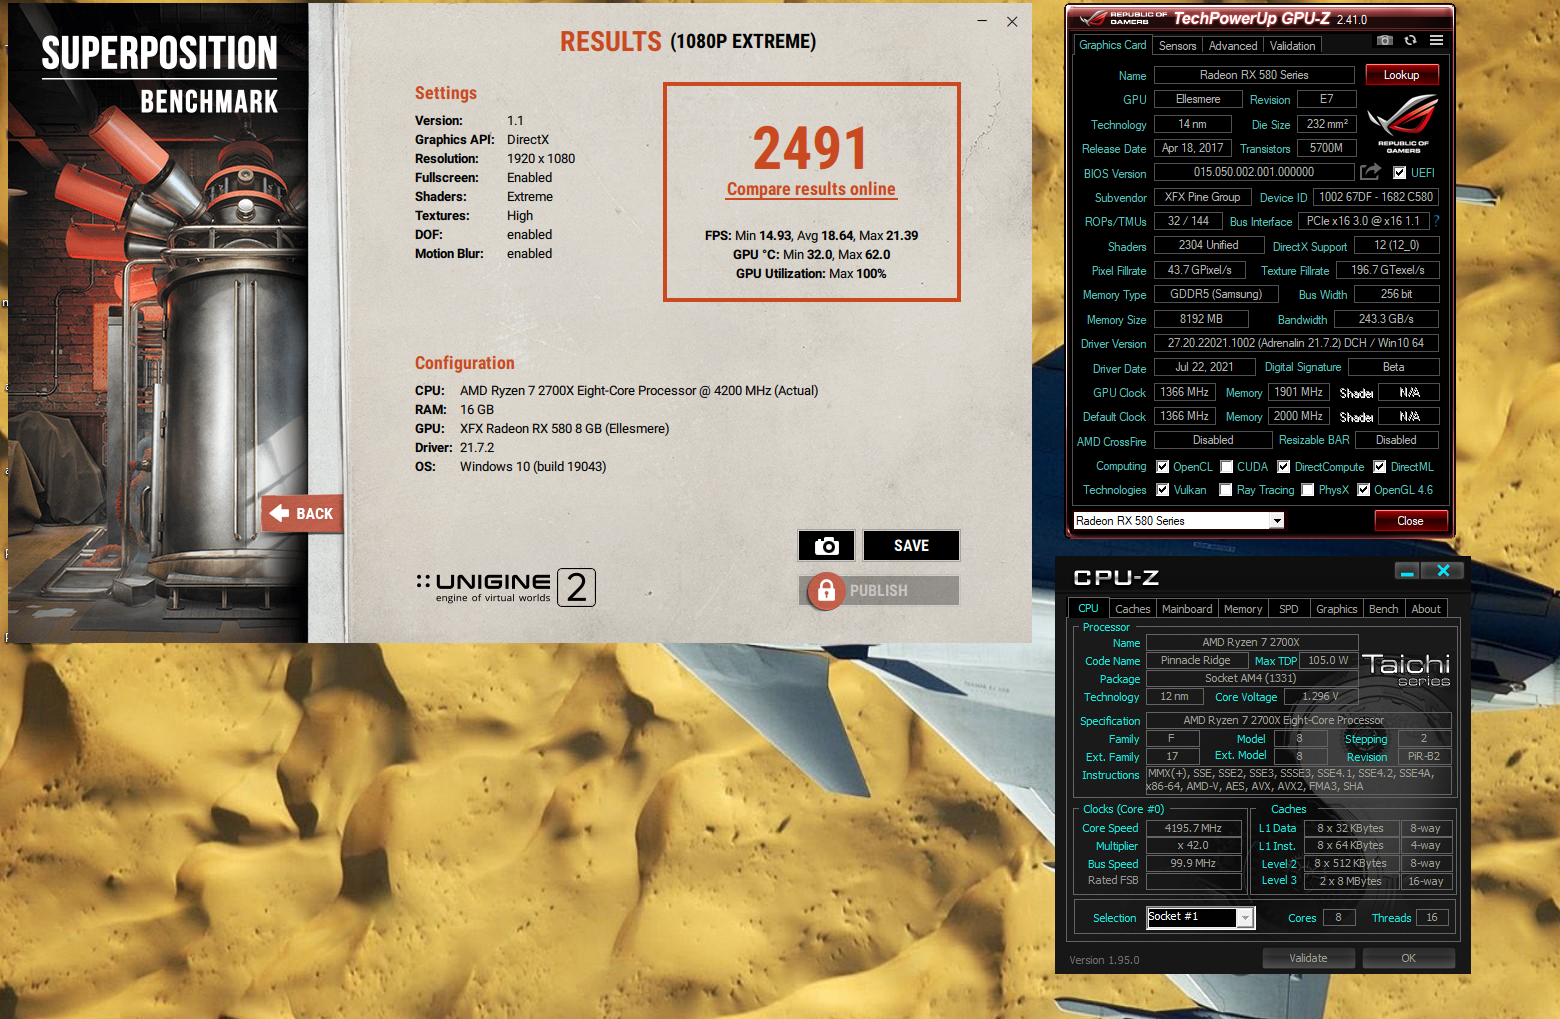Toggle the PhysX checkbox
This screenshot has height=1019, width=1560.
[x=1308, y=490]
